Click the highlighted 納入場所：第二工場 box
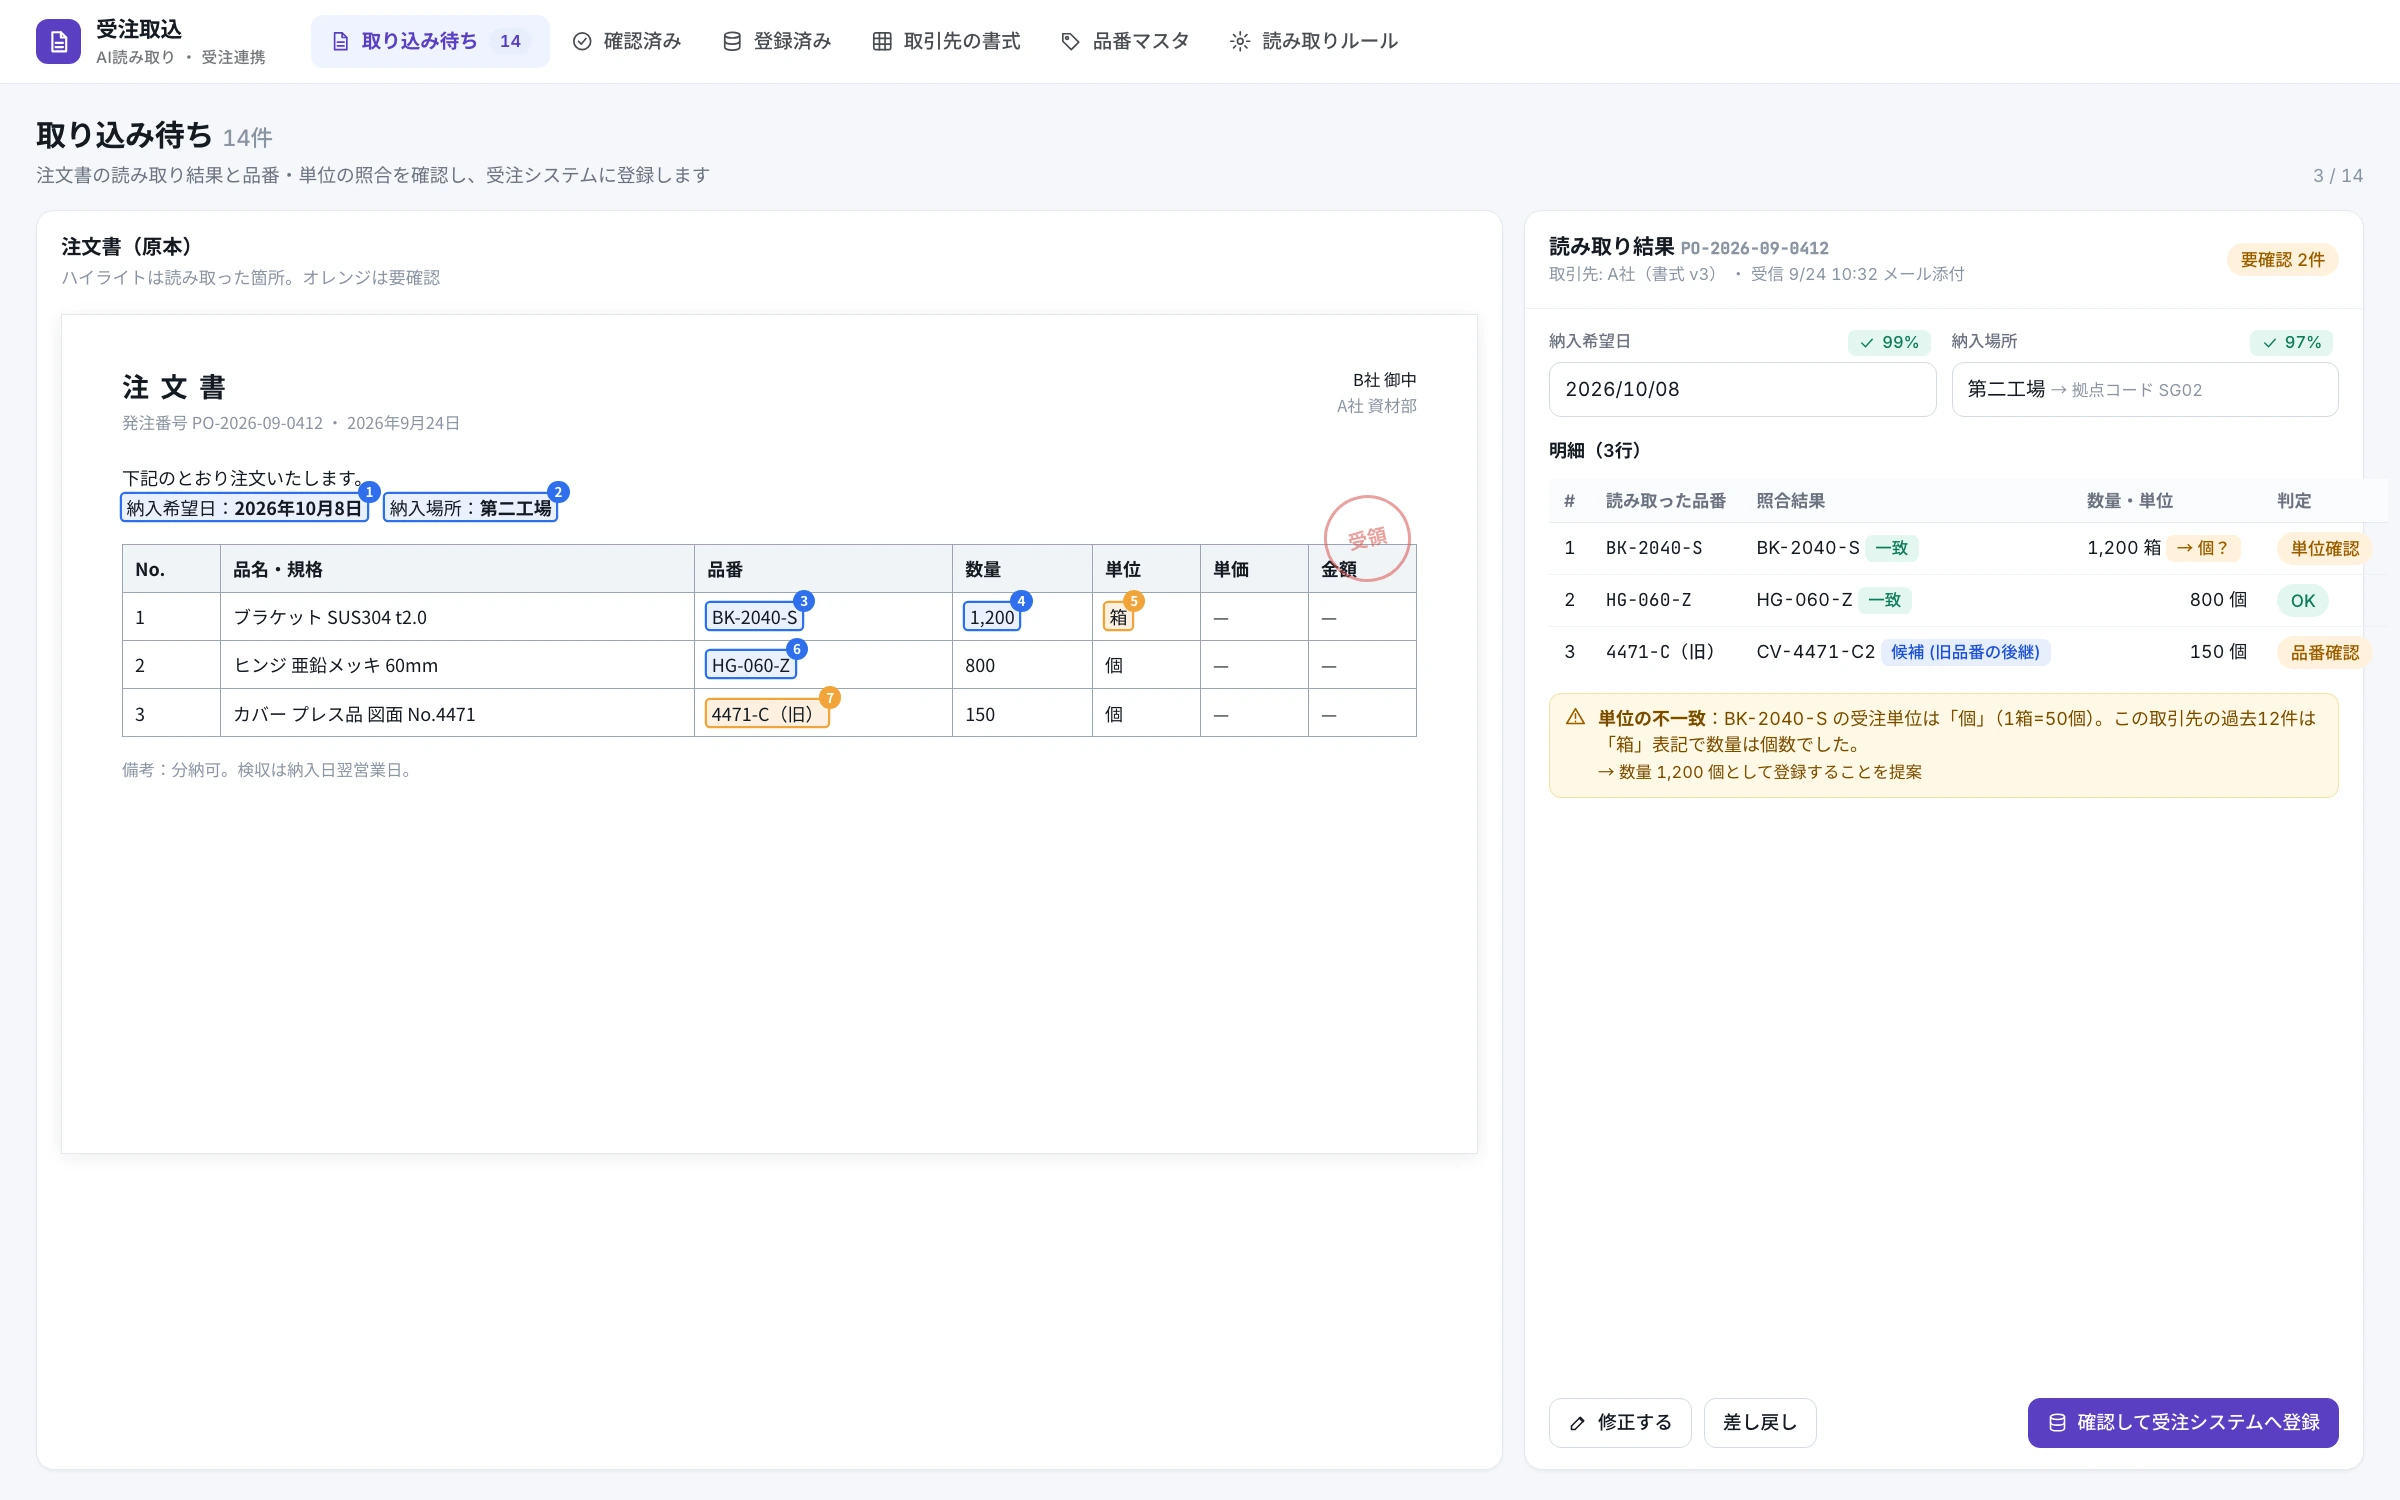 (470, 508)
